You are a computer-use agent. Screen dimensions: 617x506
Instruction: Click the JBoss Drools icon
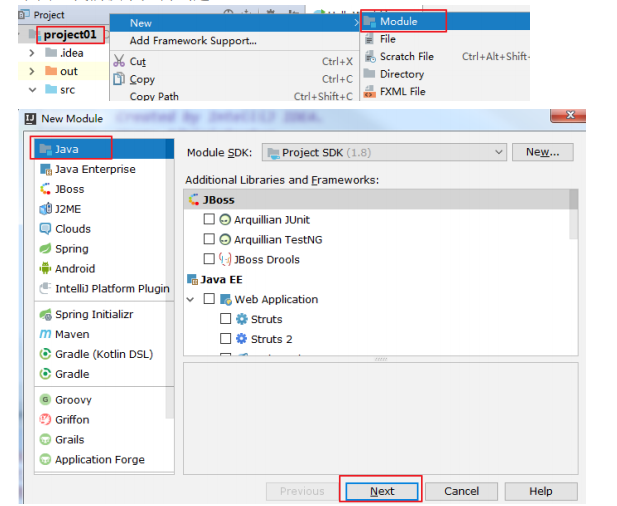tap(225, 259)
